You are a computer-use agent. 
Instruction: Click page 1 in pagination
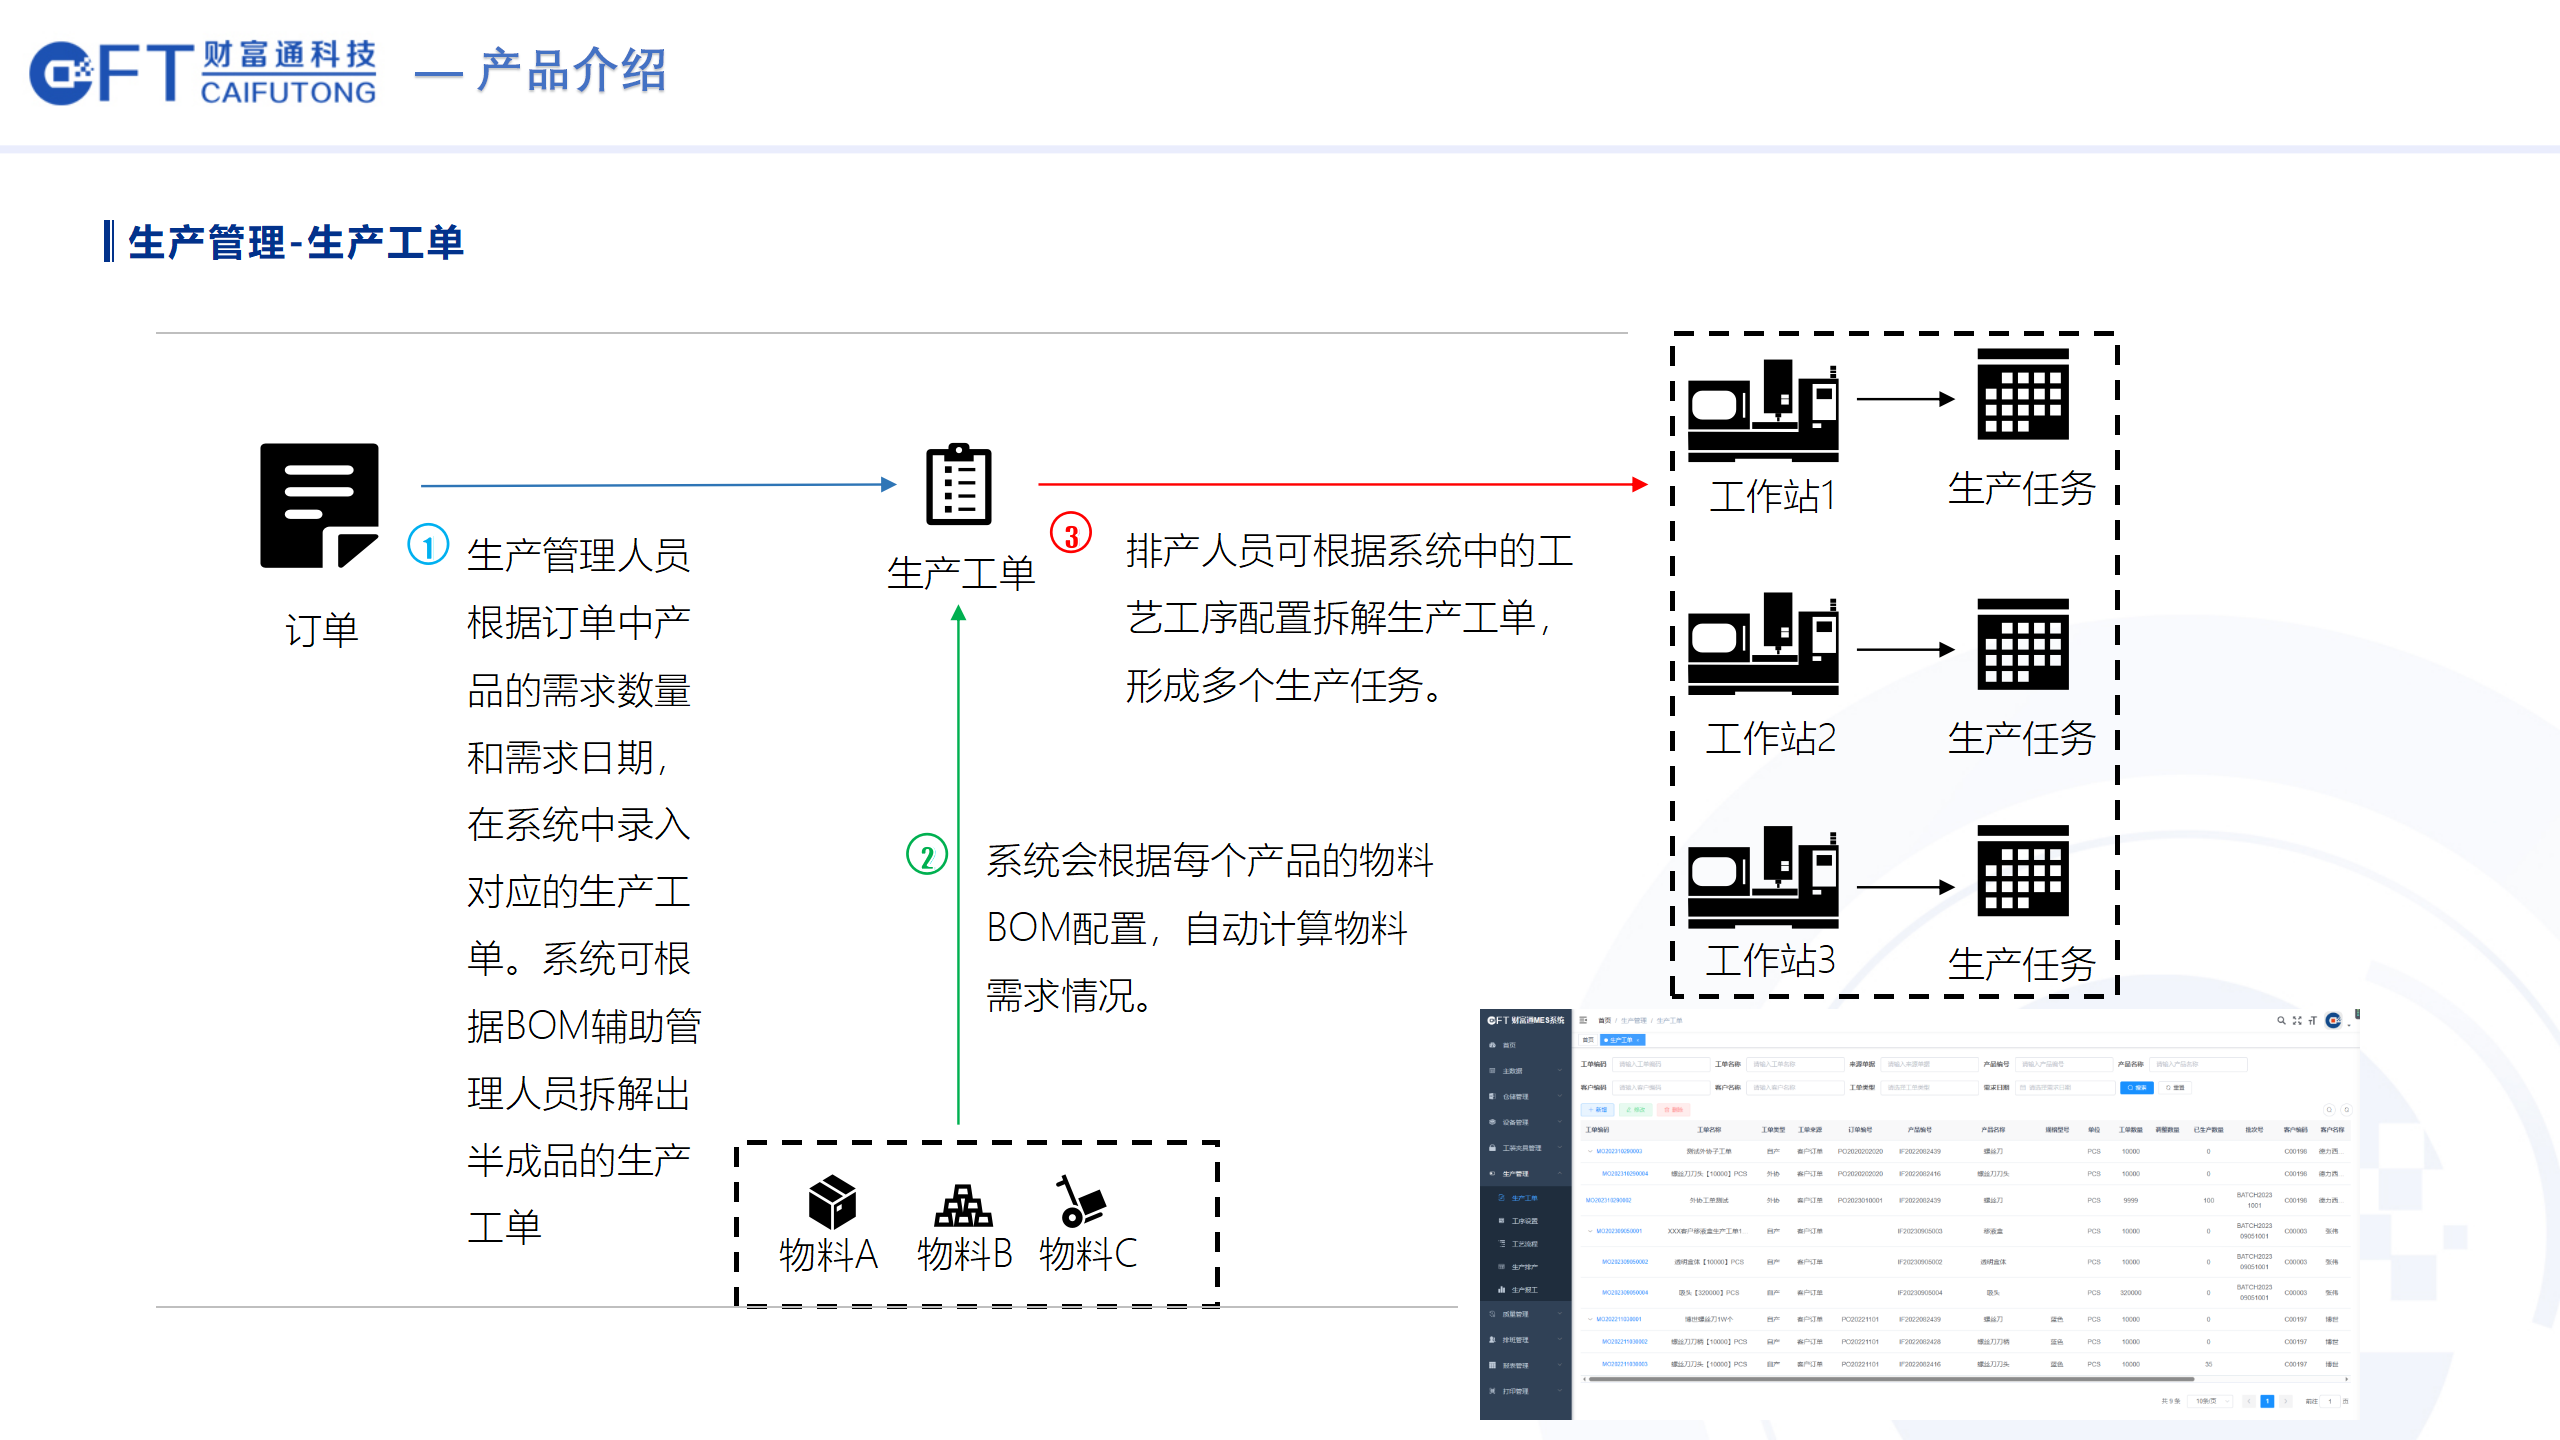(x=2267, y=1401)
